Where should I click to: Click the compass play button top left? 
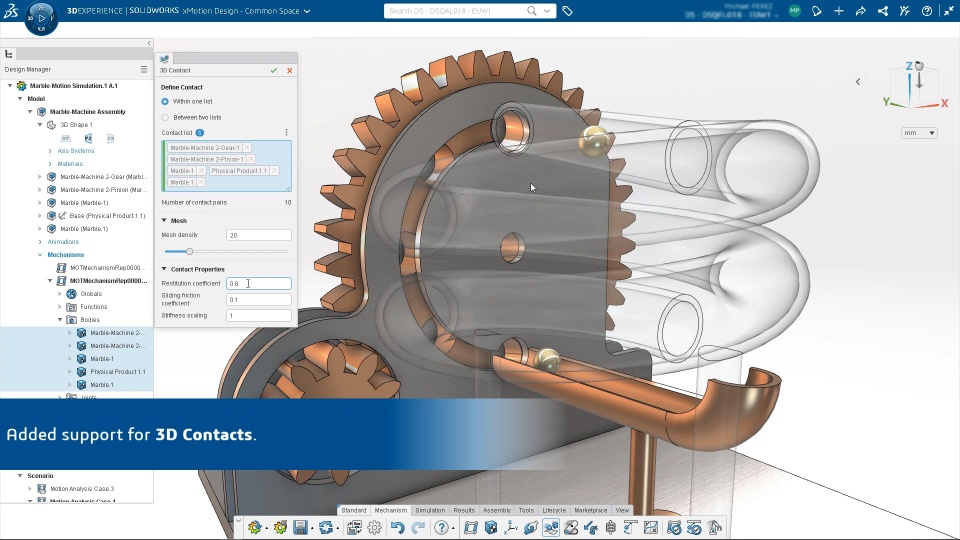[41, 18]
